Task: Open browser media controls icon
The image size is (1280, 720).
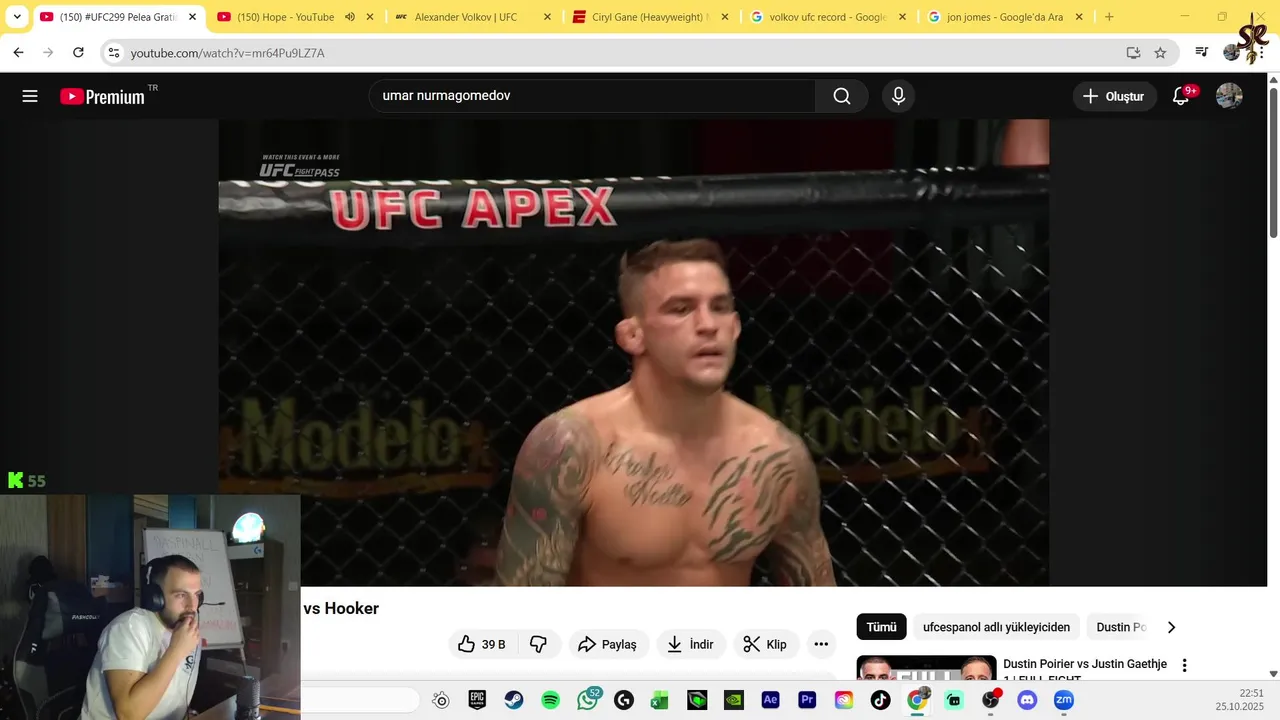Action: (1202, 53)
